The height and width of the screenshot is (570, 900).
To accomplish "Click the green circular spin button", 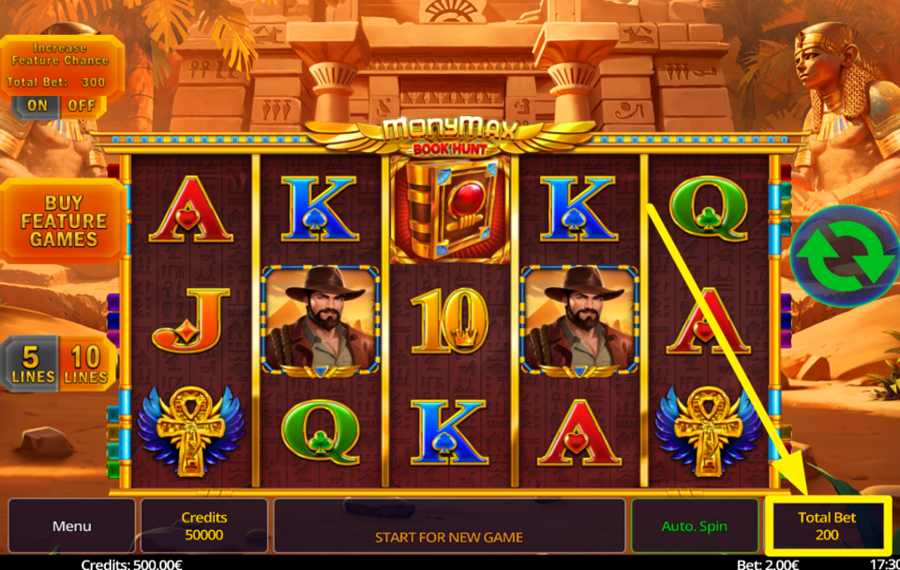I will point(844,256).
